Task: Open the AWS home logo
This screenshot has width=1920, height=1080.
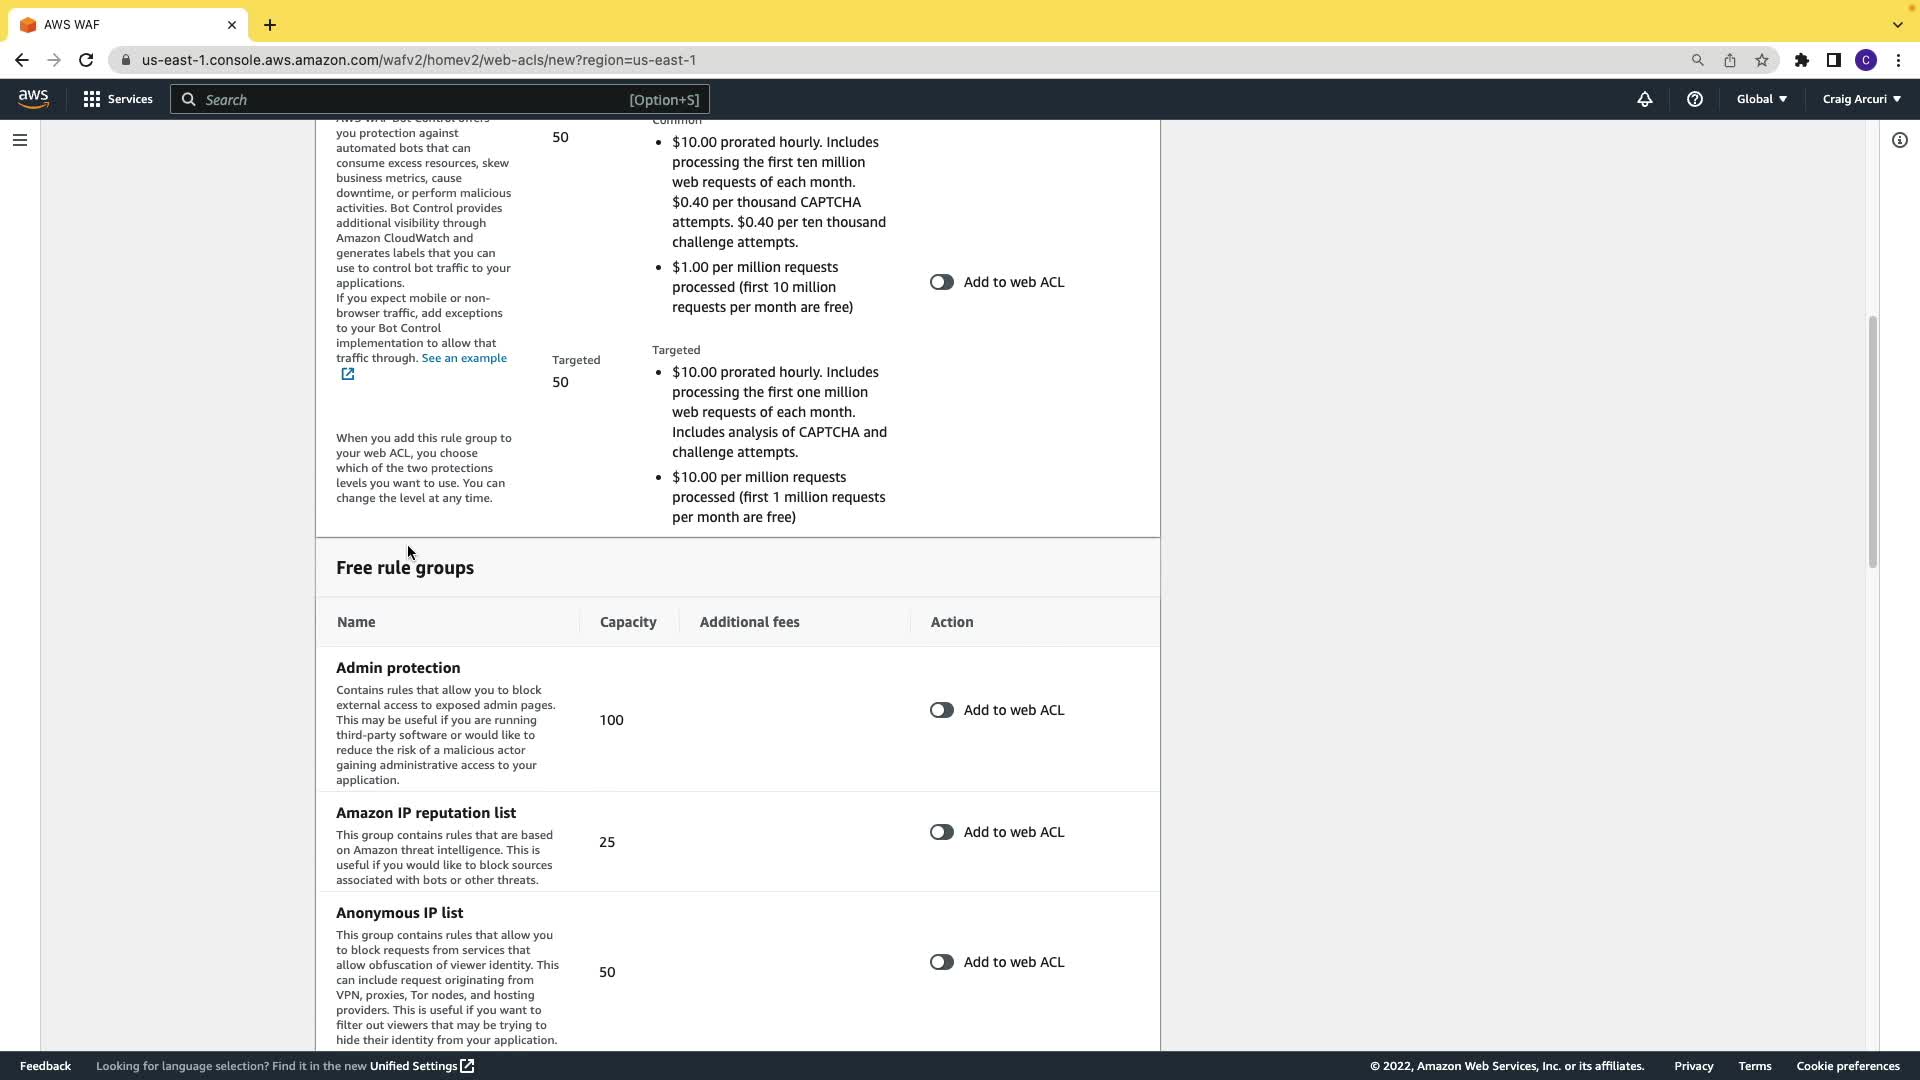Action: pyautogui.click(x=33, y=98)
